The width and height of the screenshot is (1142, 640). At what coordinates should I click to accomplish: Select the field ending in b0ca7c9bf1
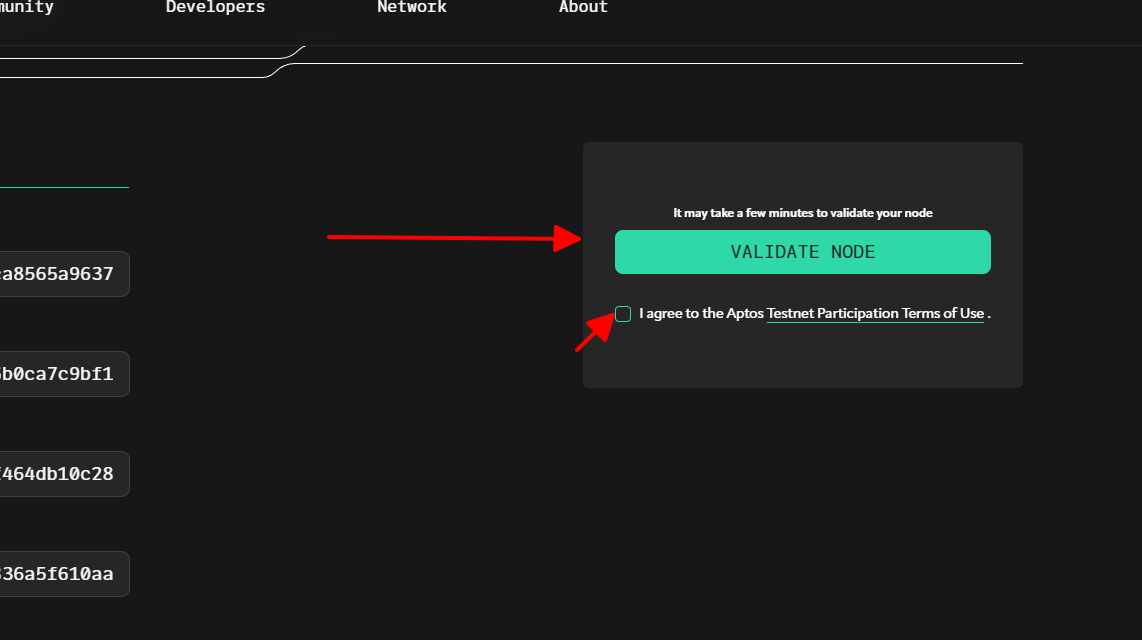(x=62, y=374)
